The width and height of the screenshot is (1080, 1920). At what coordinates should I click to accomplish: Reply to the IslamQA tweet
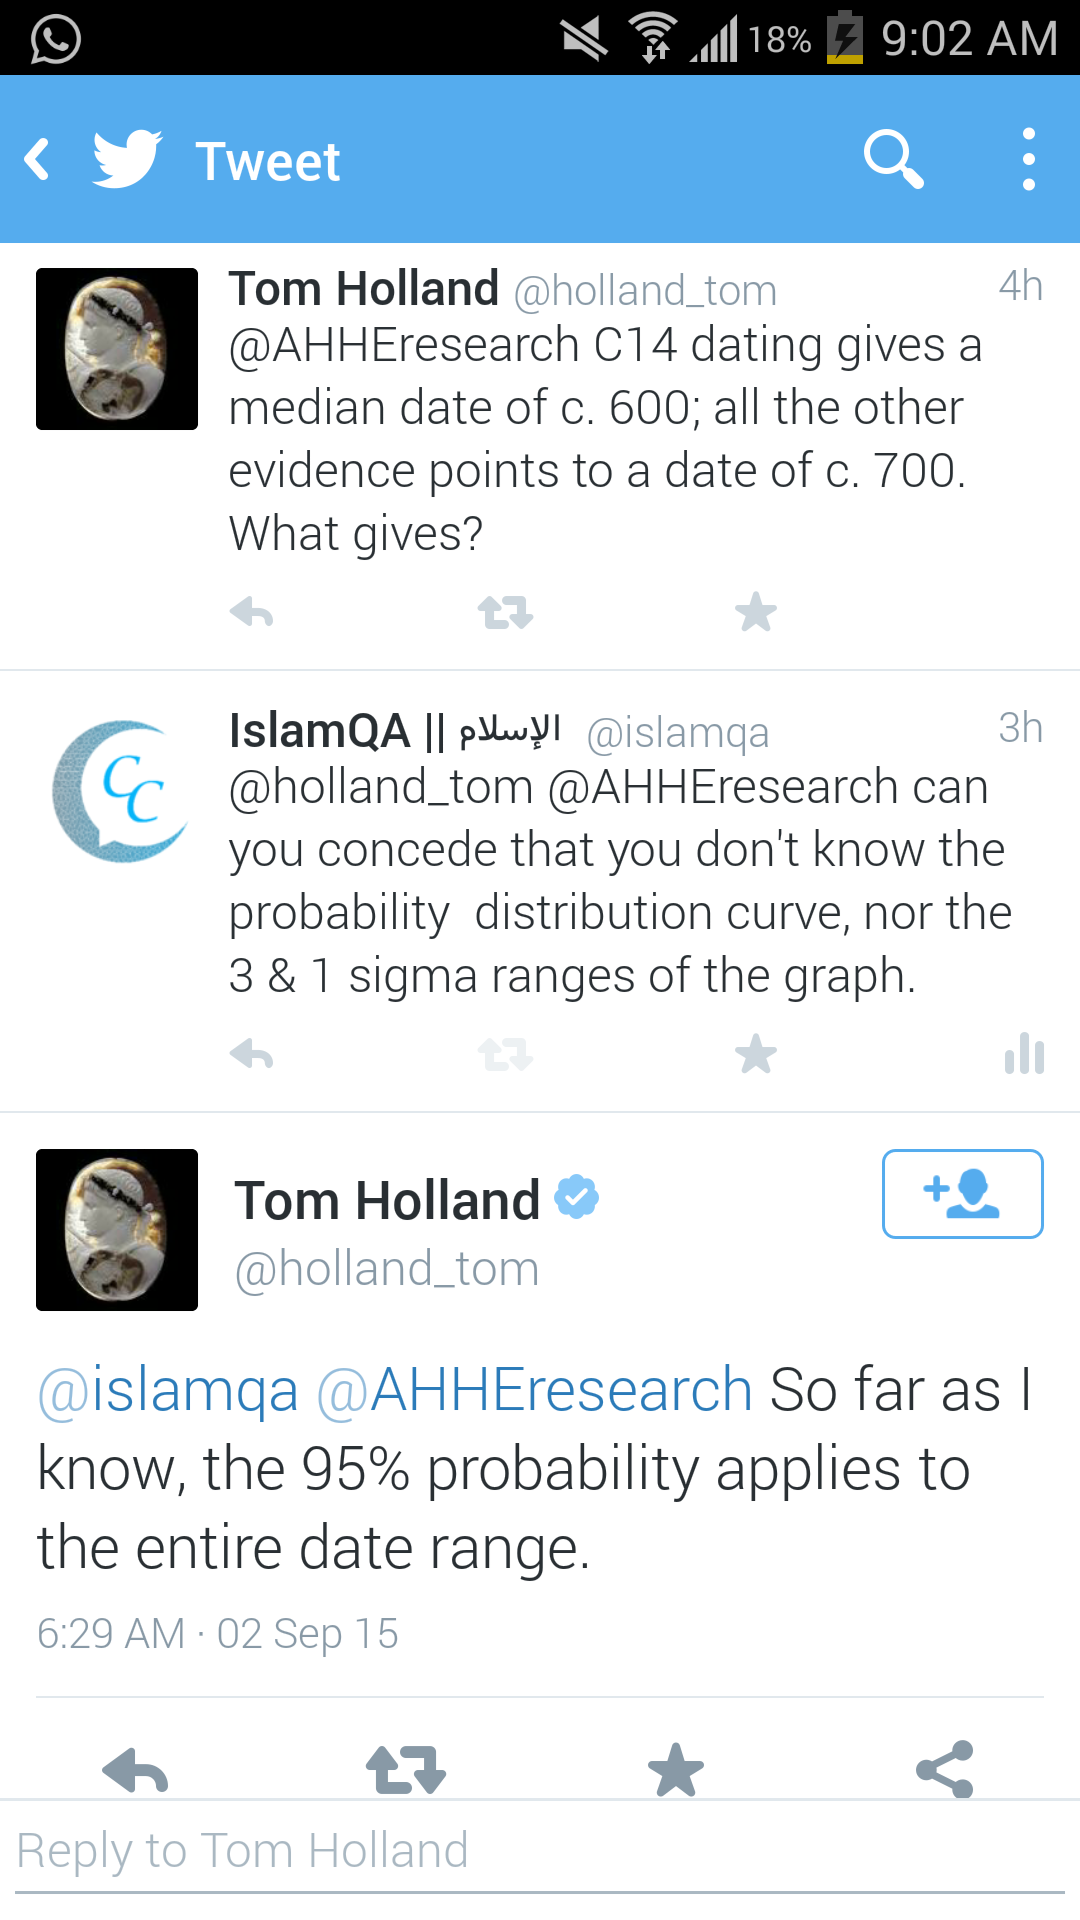[x=251, y=1054]
